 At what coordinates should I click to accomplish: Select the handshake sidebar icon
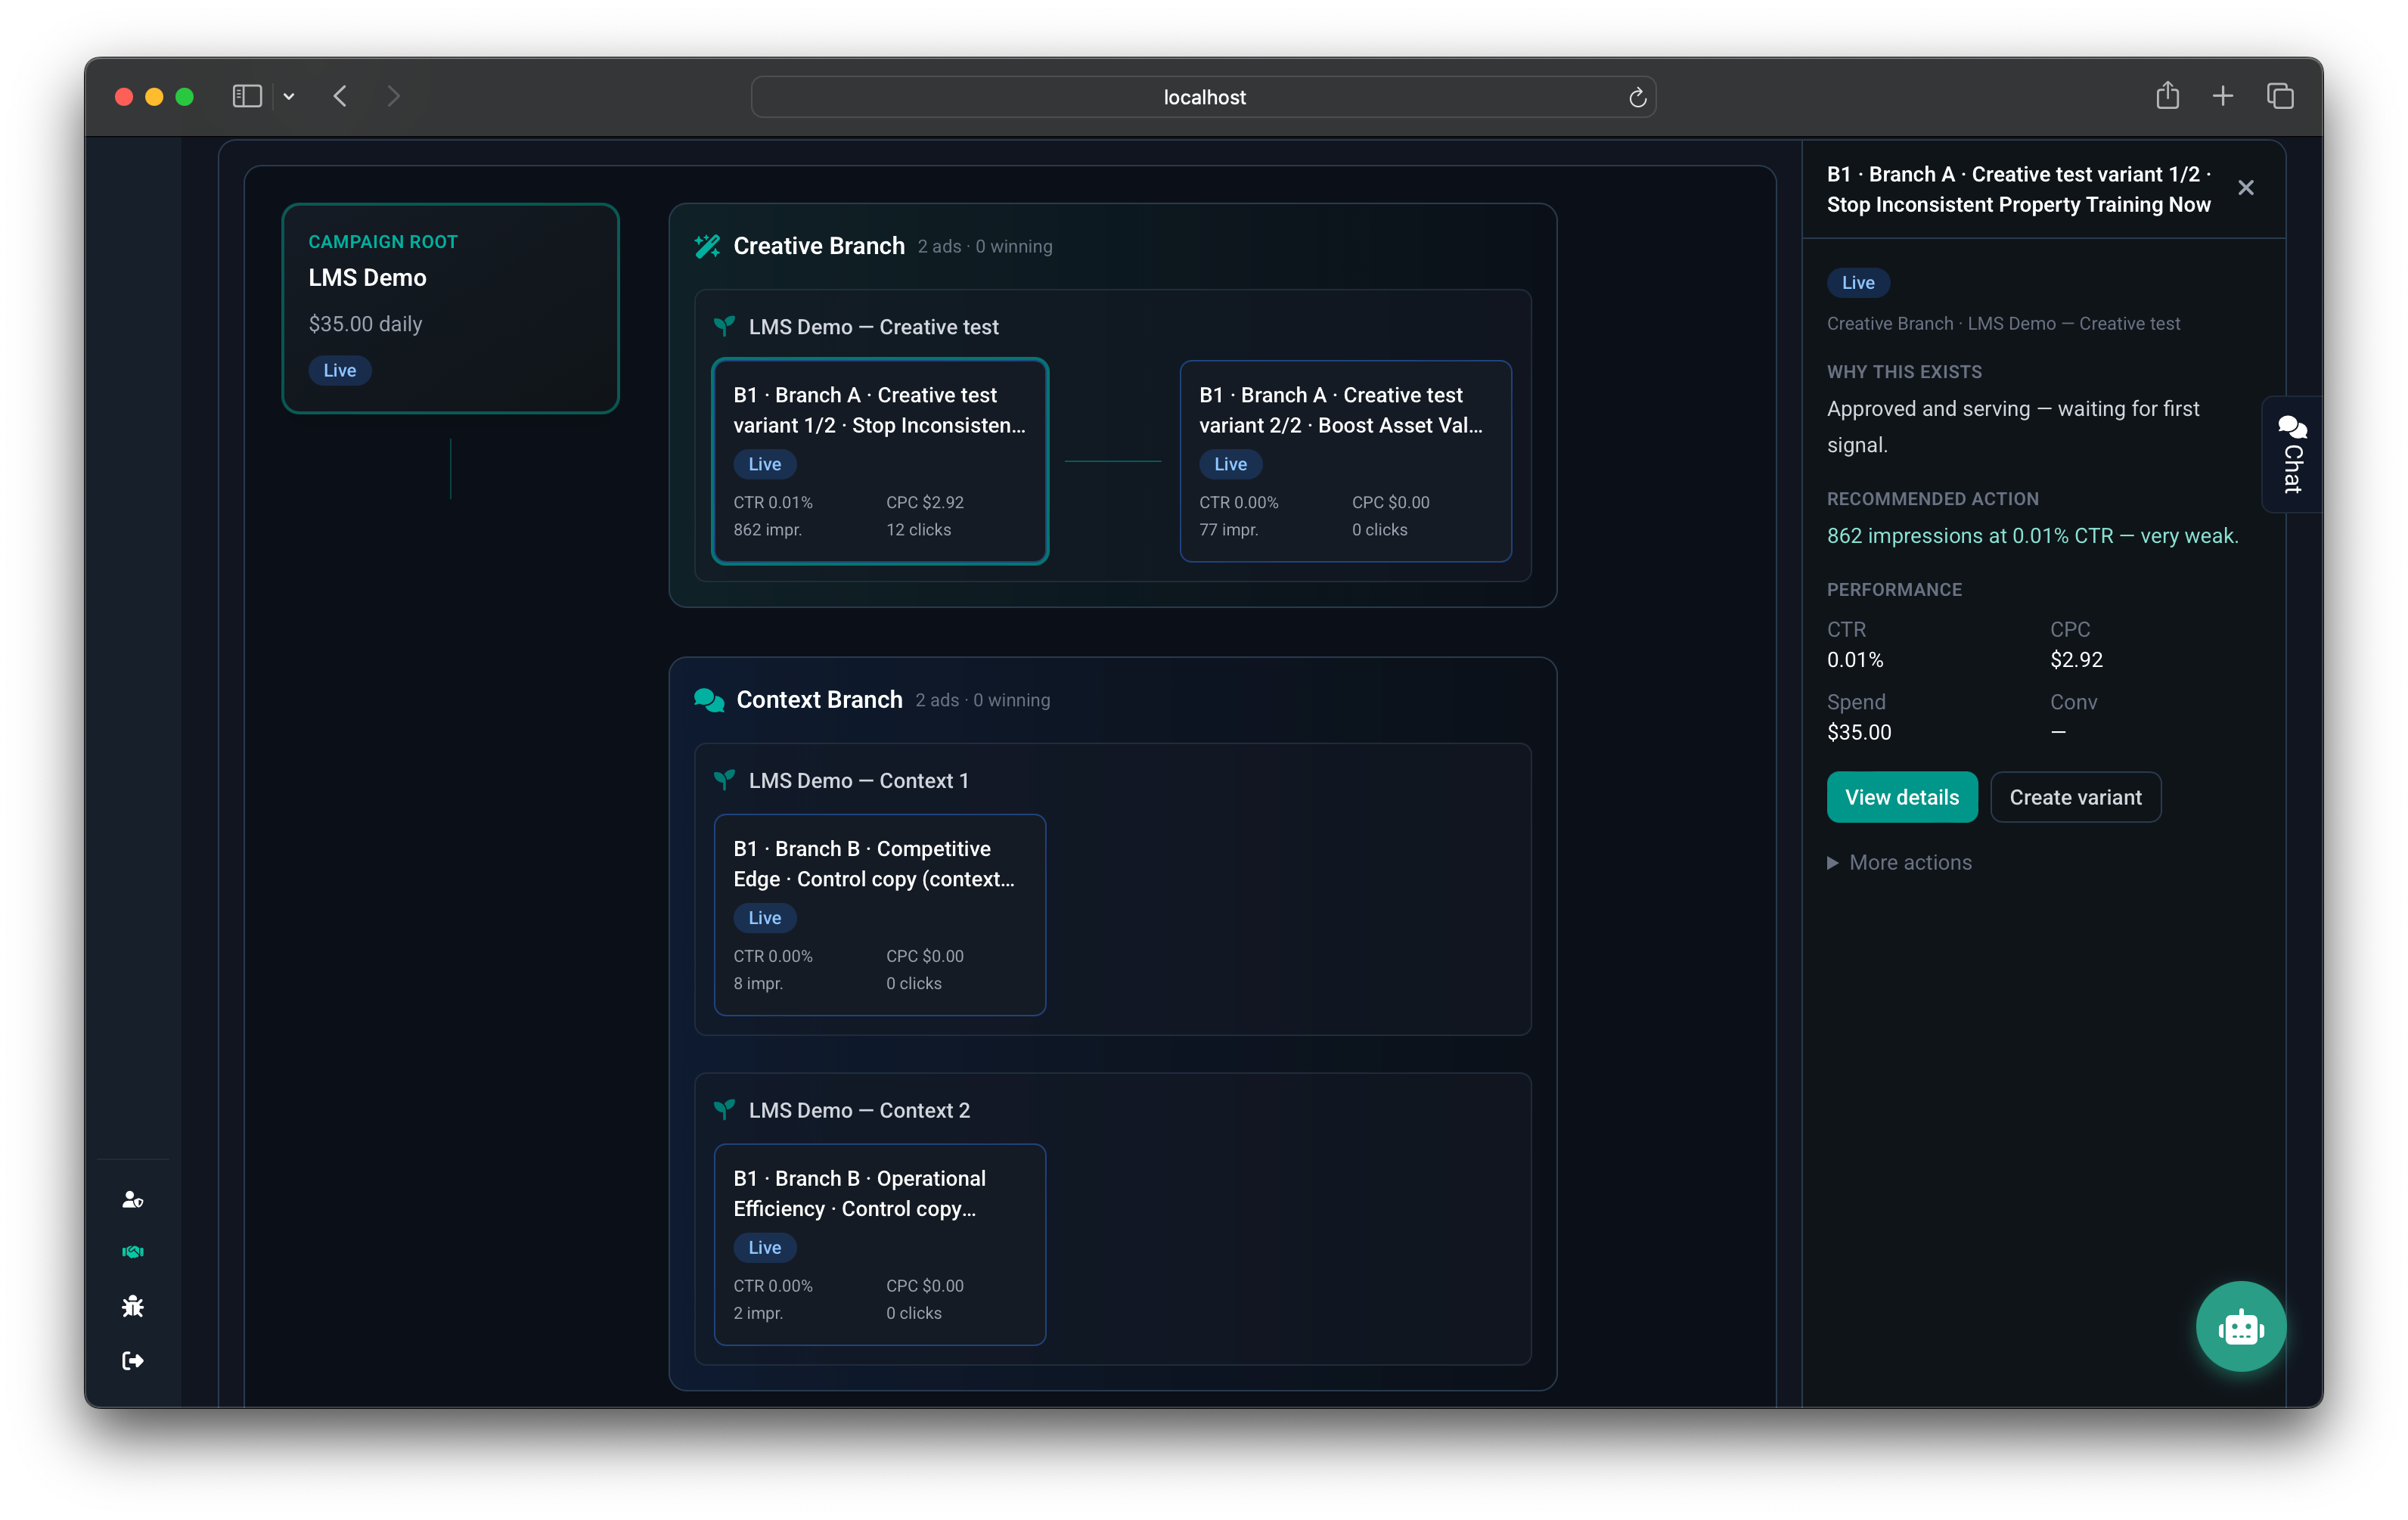click(133, 1252)
